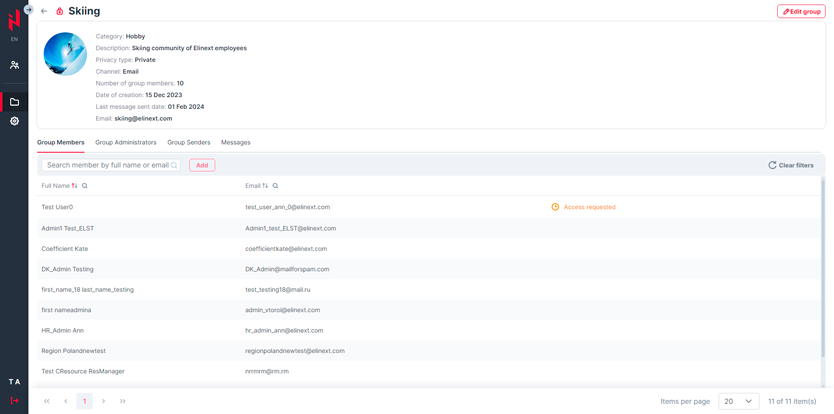Click Clear filters
This screenshot has width=834, height=414.
(x=790, y=165)
